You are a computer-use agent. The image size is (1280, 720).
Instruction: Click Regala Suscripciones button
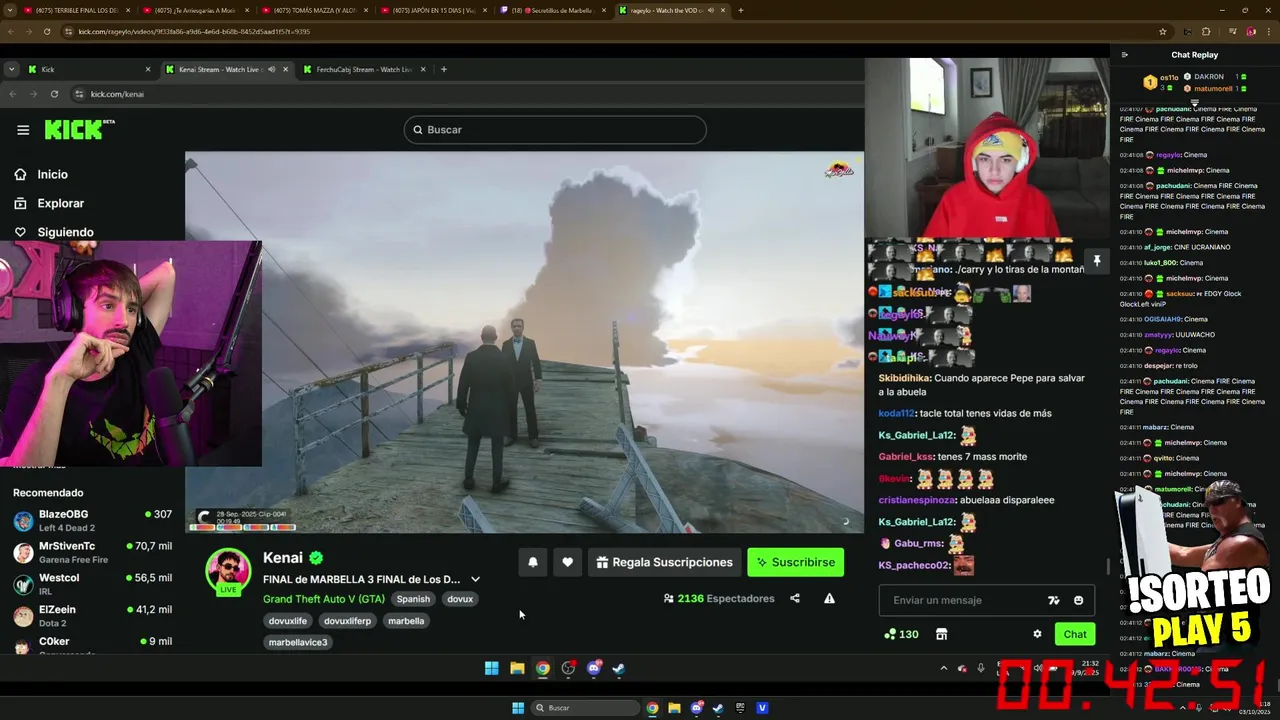point(665,562)
